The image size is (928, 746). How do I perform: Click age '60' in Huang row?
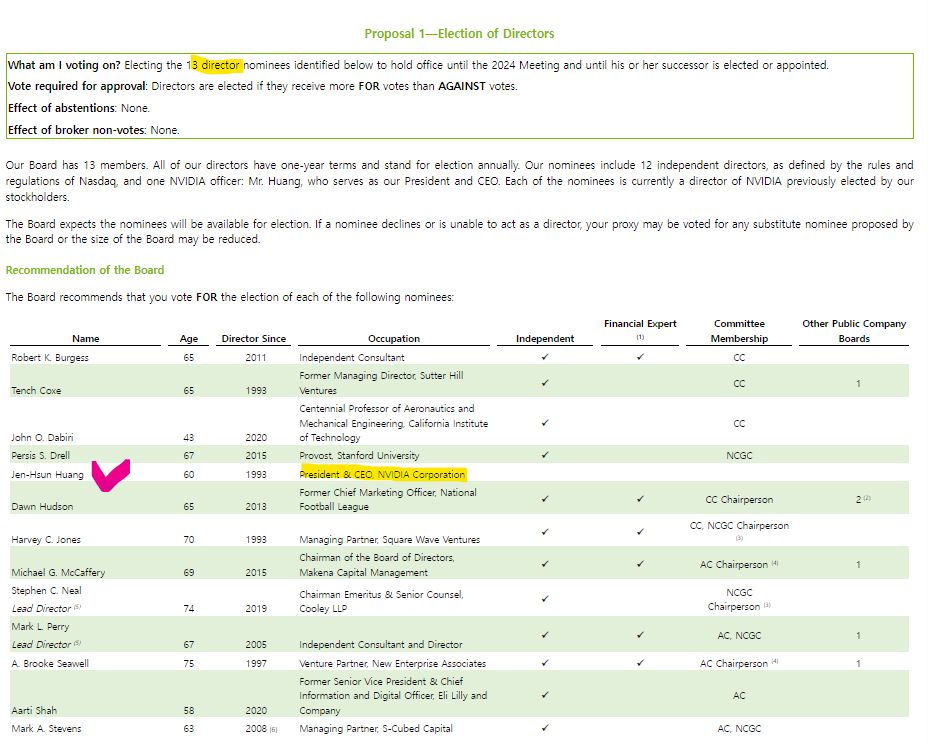(189, 475)
